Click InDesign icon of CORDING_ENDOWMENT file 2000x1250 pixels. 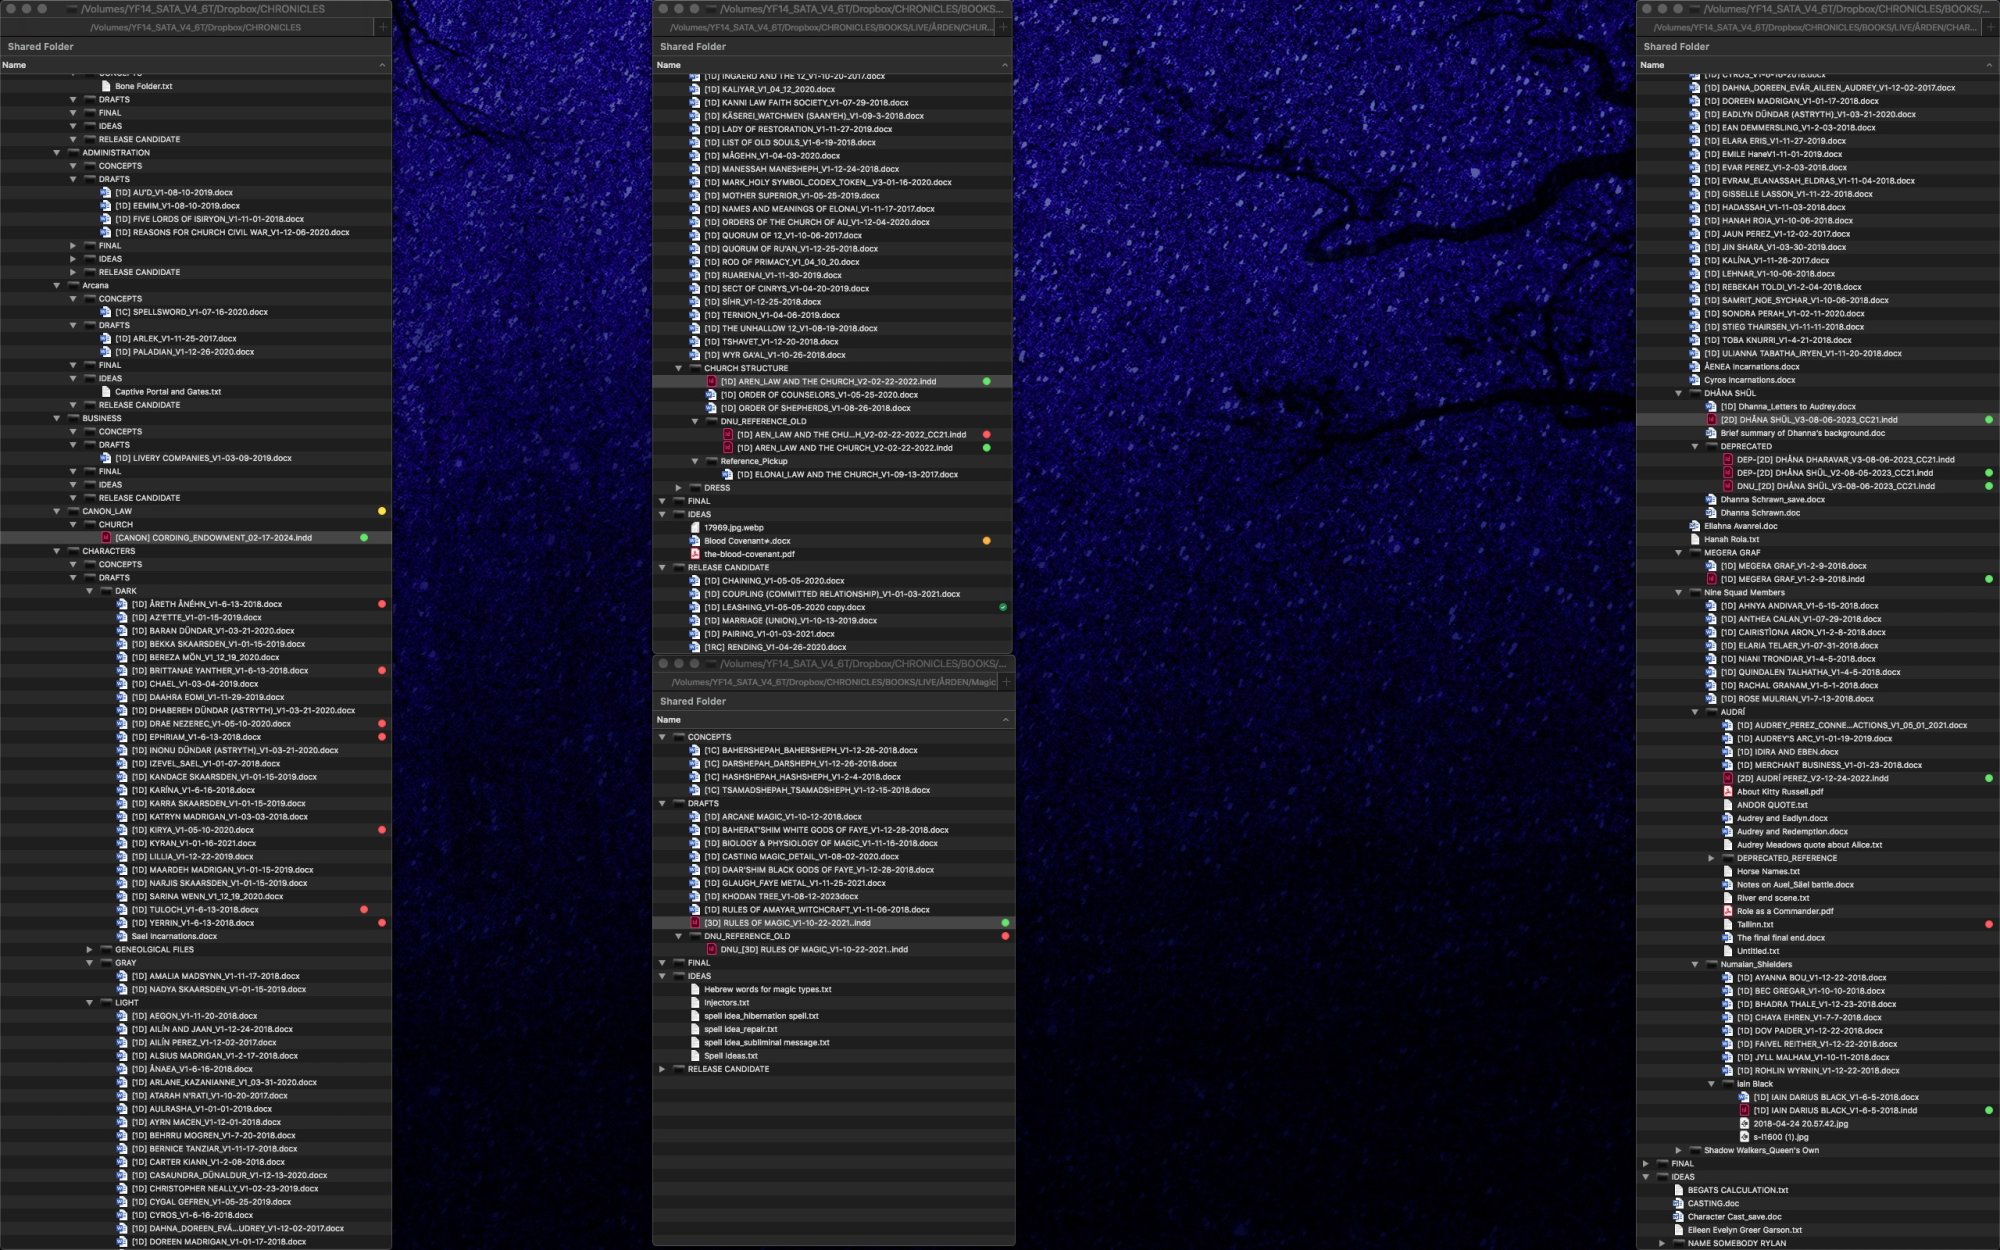(x=106, y=538)
